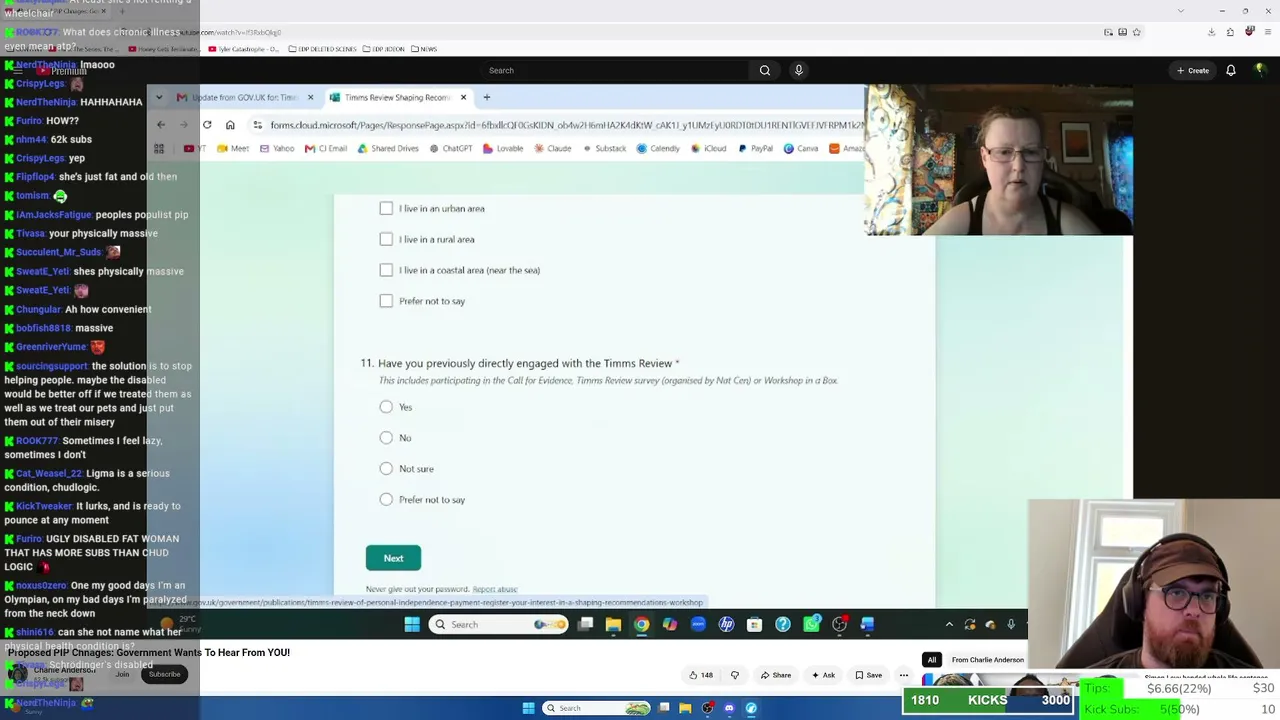Select 'From Charlie Anderson' filter chip
Screen dimensions: 1280x720
point(988,660)
